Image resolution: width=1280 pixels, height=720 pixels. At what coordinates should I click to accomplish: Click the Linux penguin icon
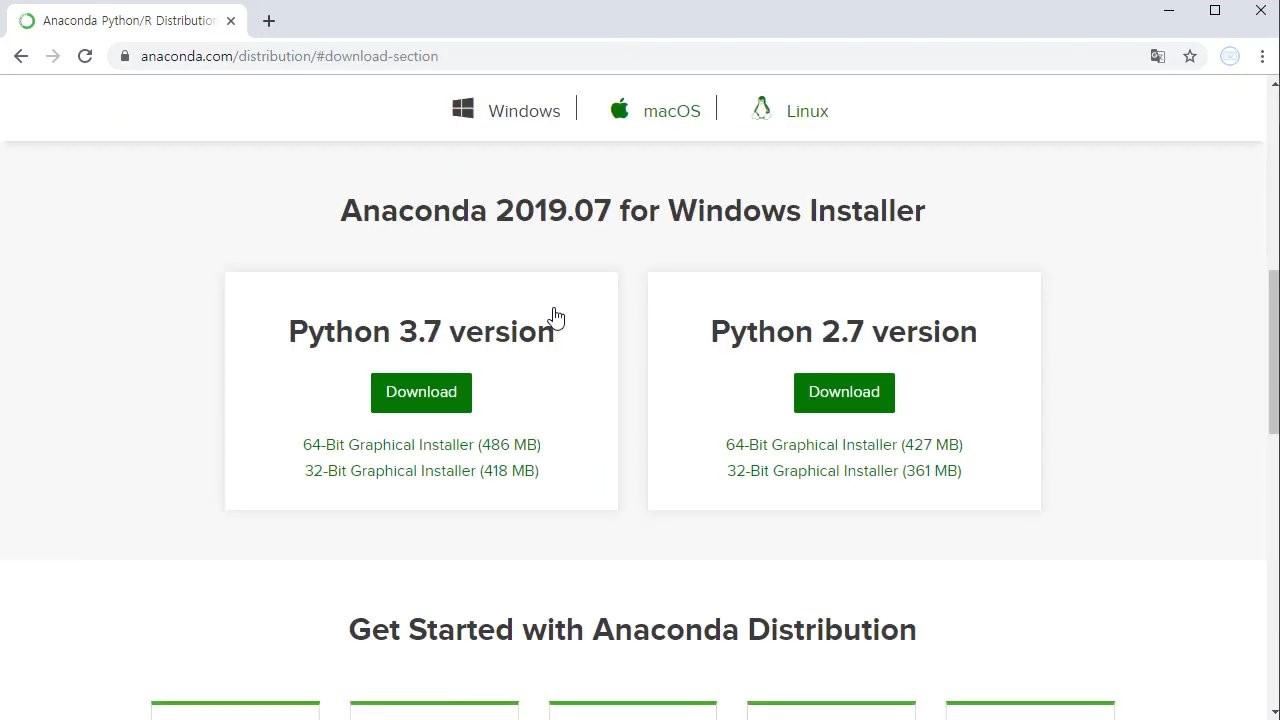click(x=762, y=109)
